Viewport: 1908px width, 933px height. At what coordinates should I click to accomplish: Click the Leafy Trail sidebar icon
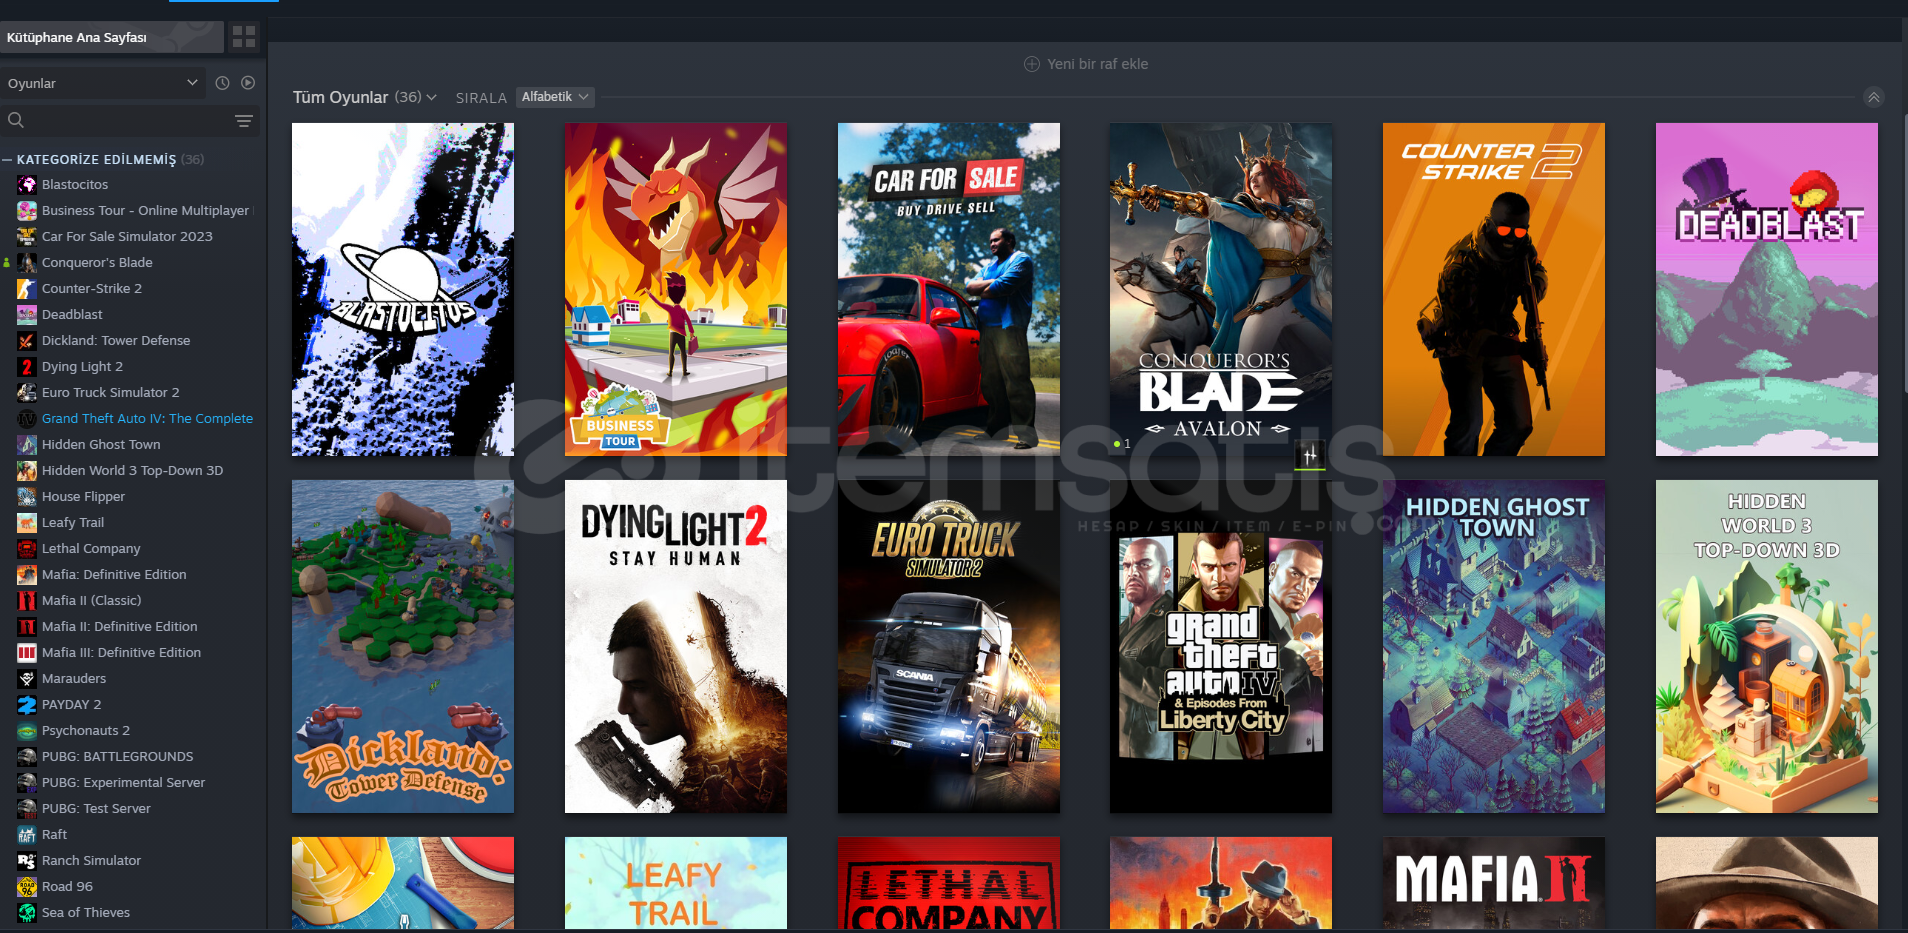27,522
